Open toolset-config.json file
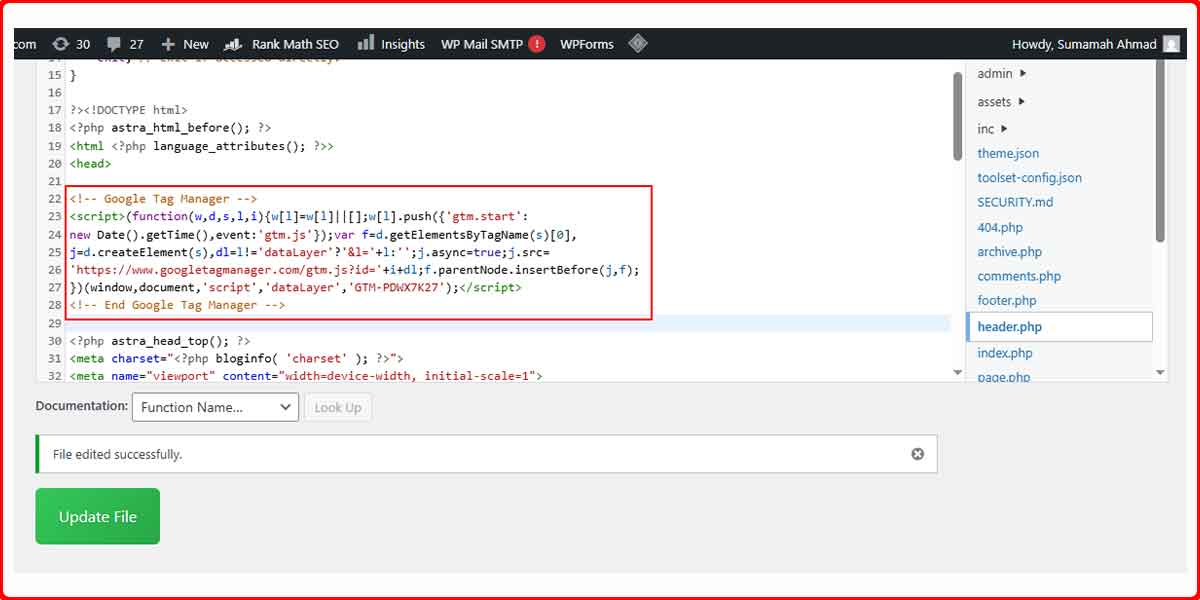 (x=1029, y=177)
